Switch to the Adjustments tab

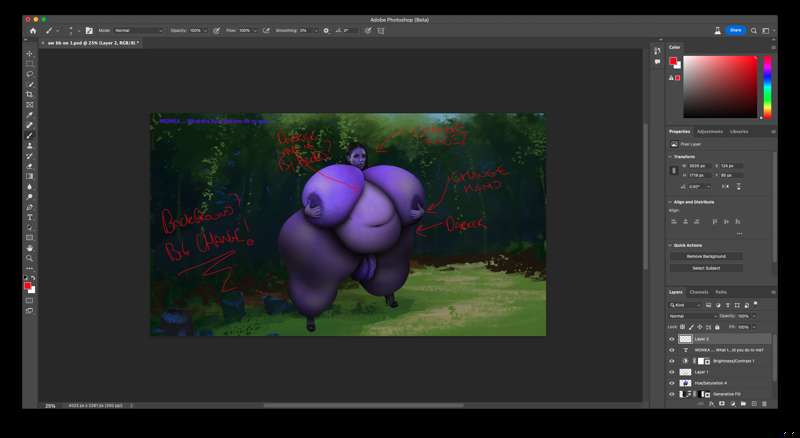(710, 132)
